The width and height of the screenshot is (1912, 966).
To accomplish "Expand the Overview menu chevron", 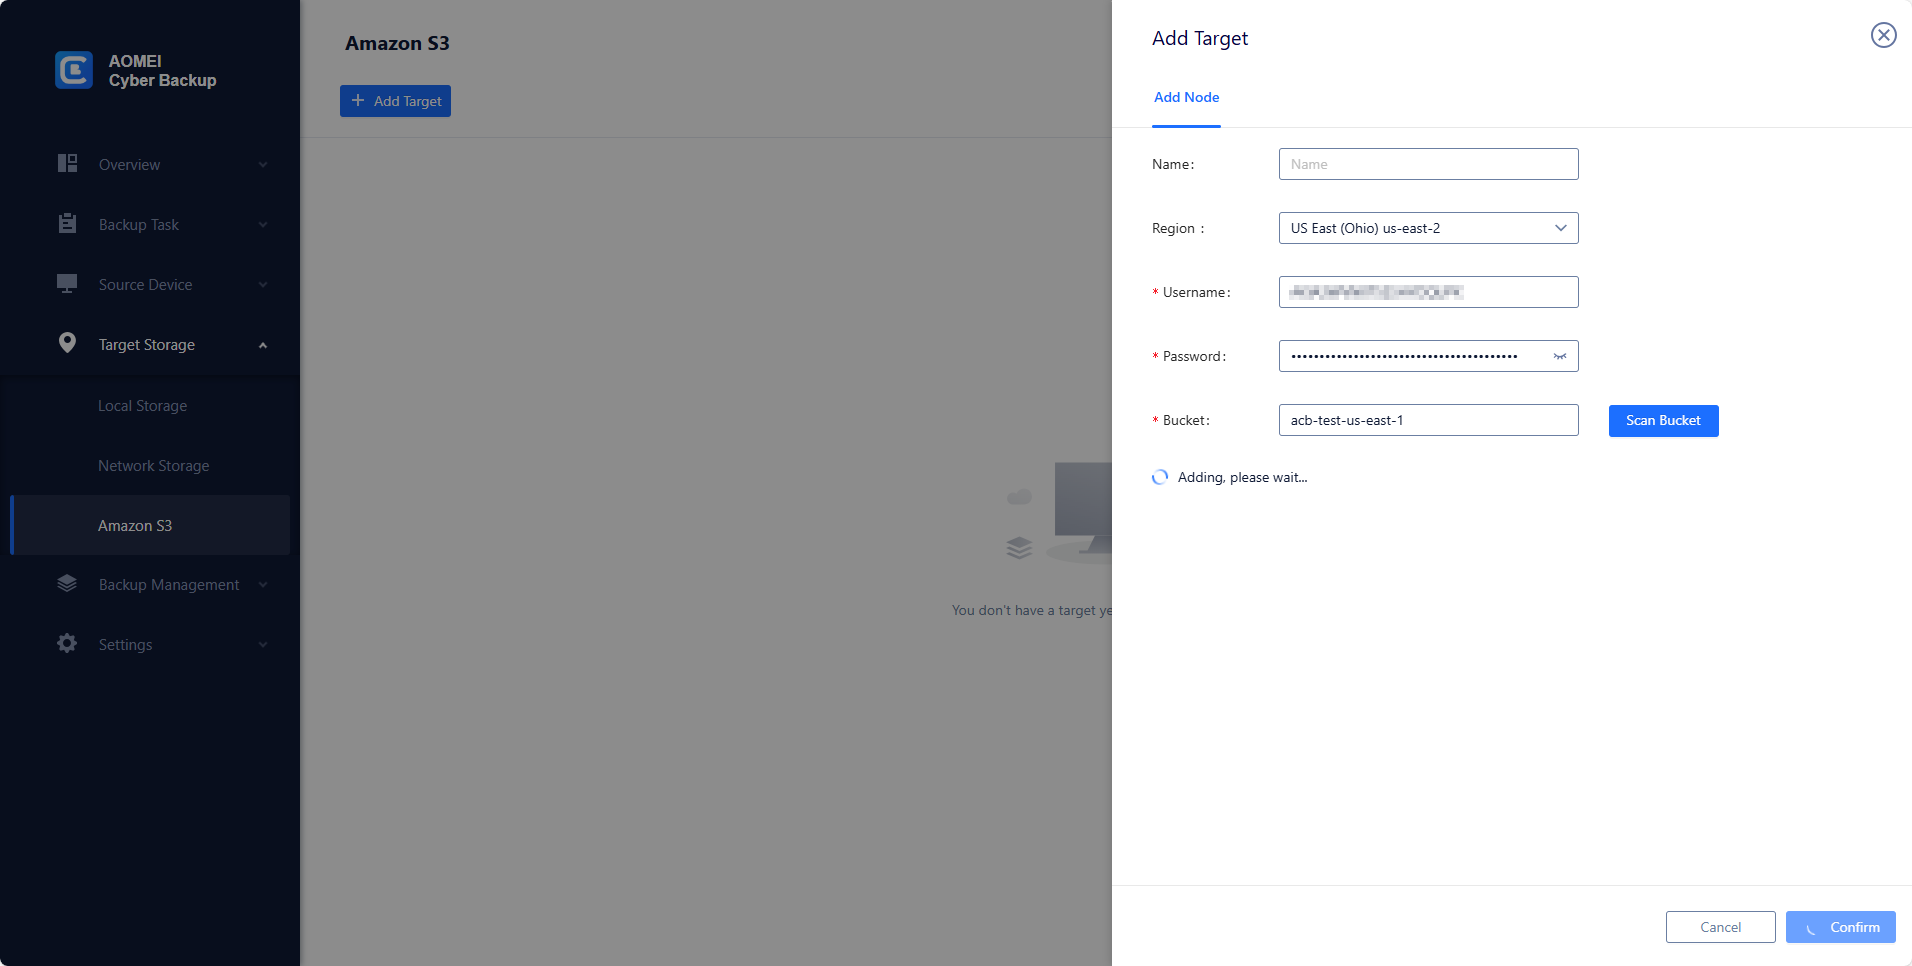I will pos(263,165).
